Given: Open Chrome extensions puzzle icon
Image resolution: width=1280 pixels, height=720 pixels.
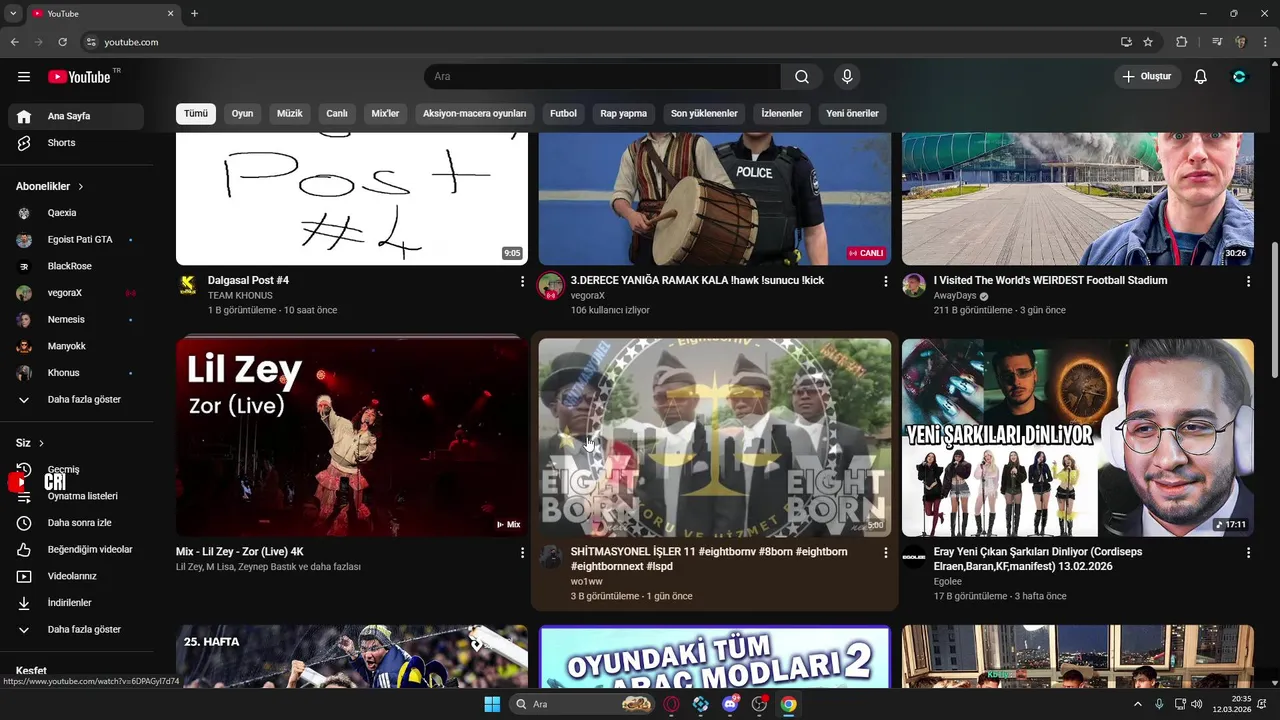Looking at the screenshot, I should click(1181, 42).
